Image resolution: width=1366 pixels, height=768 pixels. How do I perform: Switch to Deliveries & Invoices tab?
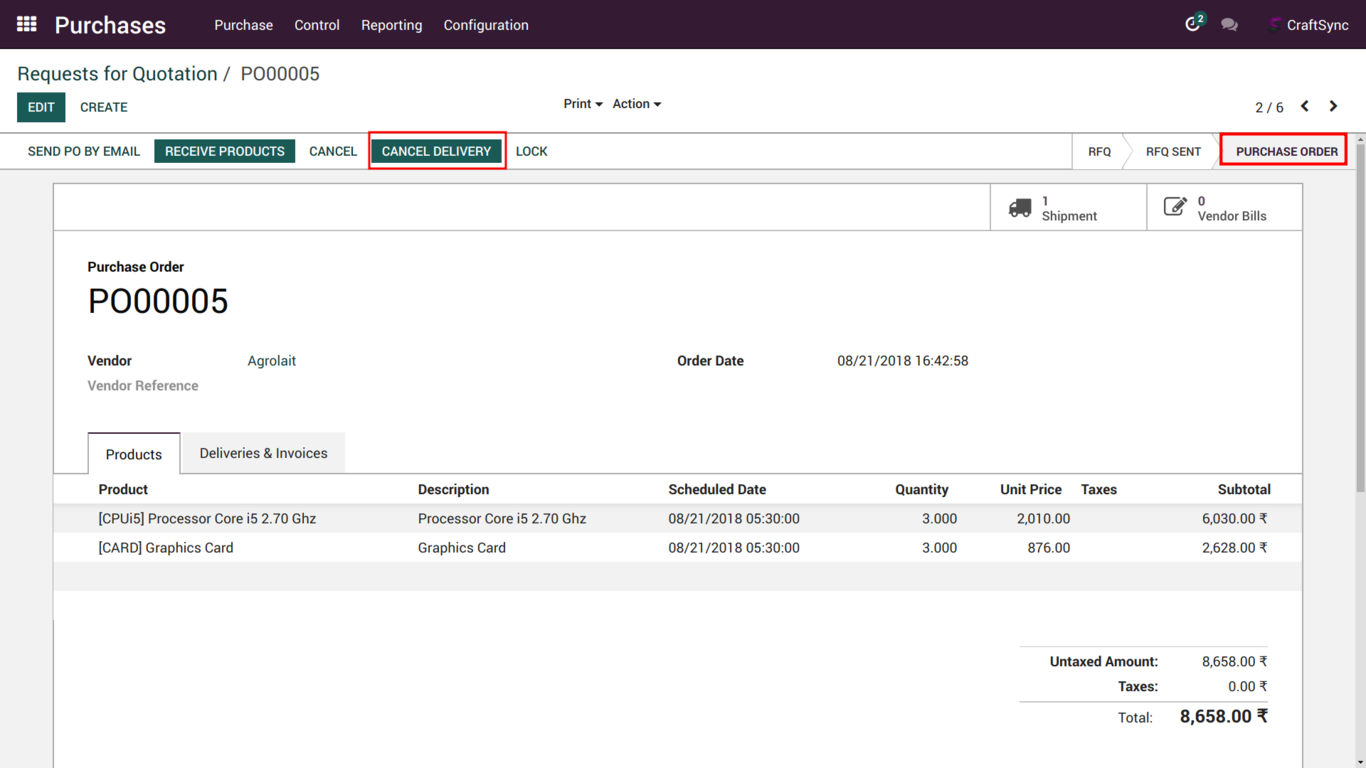(263, 453)
